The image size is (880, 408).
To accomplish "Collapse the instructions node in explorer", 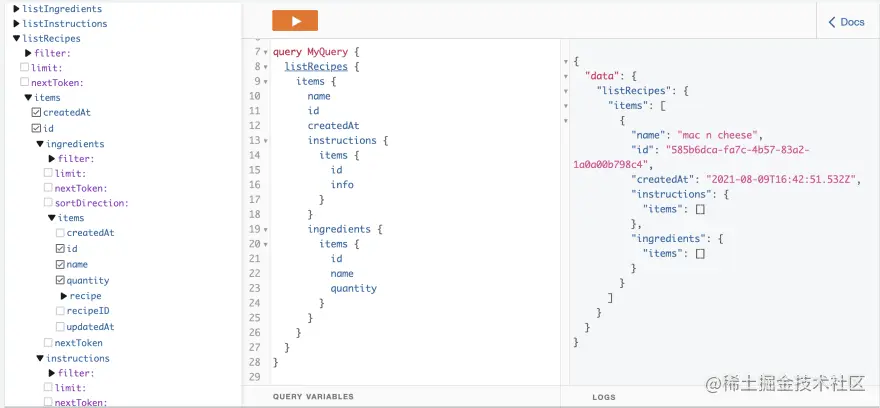I will 40,358.
